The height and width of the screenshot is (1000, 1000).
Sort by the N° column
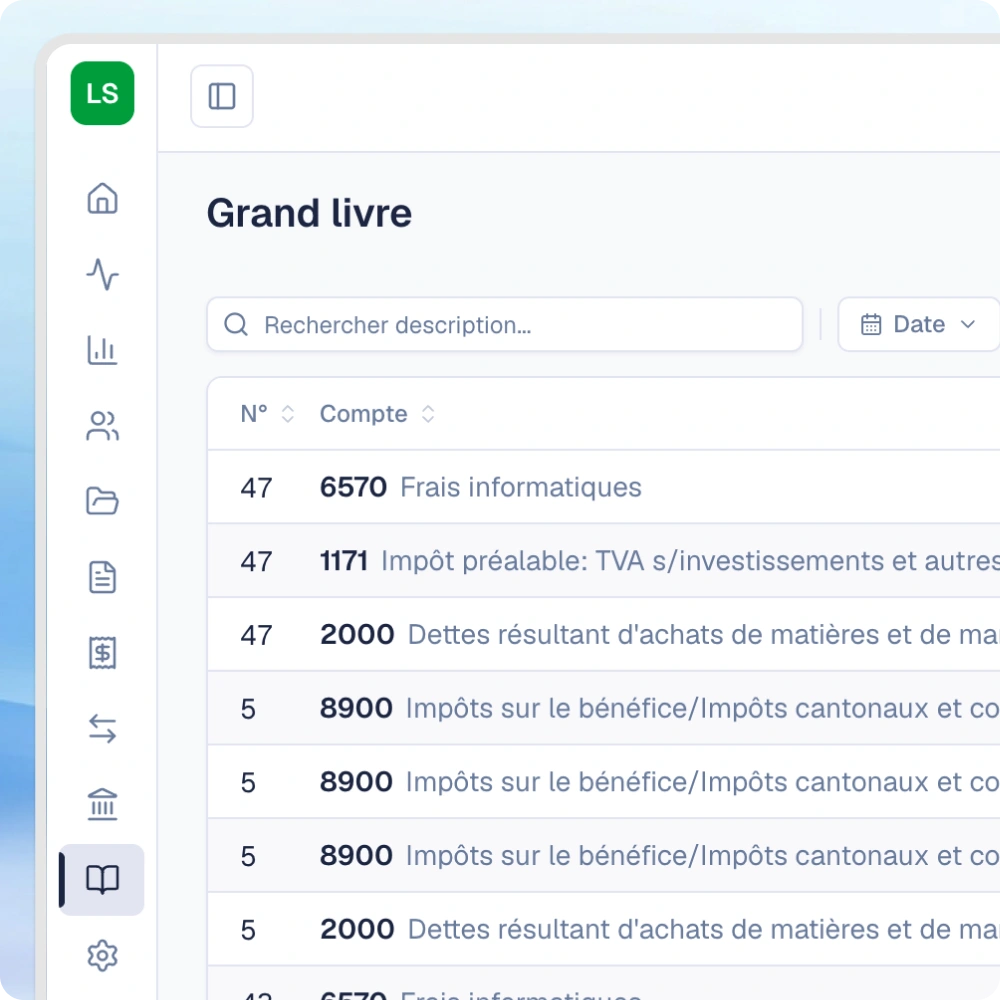(267, 414)
